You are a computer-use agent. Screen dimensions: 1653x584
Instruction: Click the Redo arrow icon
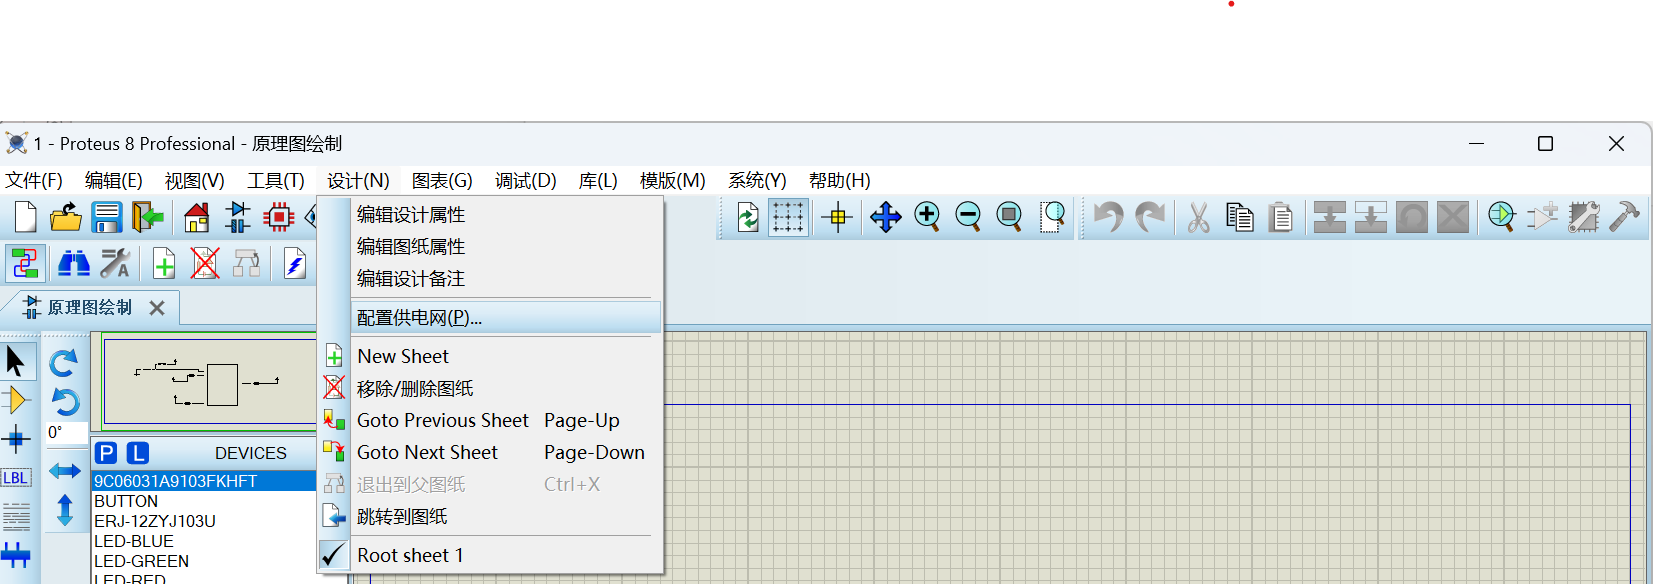tap(1150, 216)
